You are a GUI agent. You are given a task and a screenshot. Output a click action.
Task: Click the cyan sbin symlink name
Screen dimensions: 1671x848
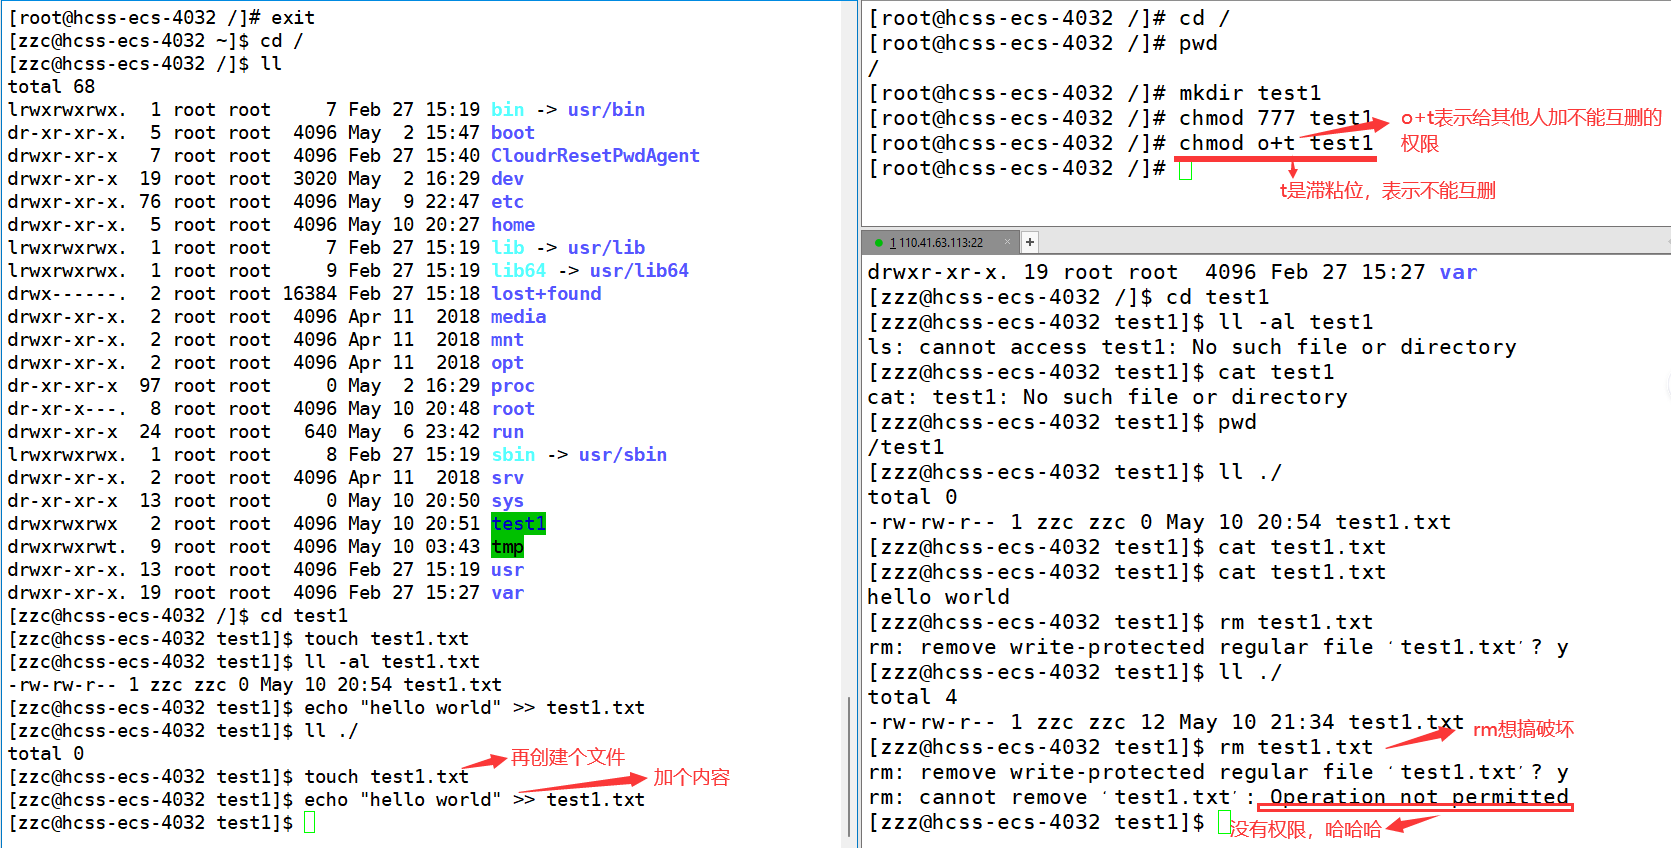(x=513, y=455)
